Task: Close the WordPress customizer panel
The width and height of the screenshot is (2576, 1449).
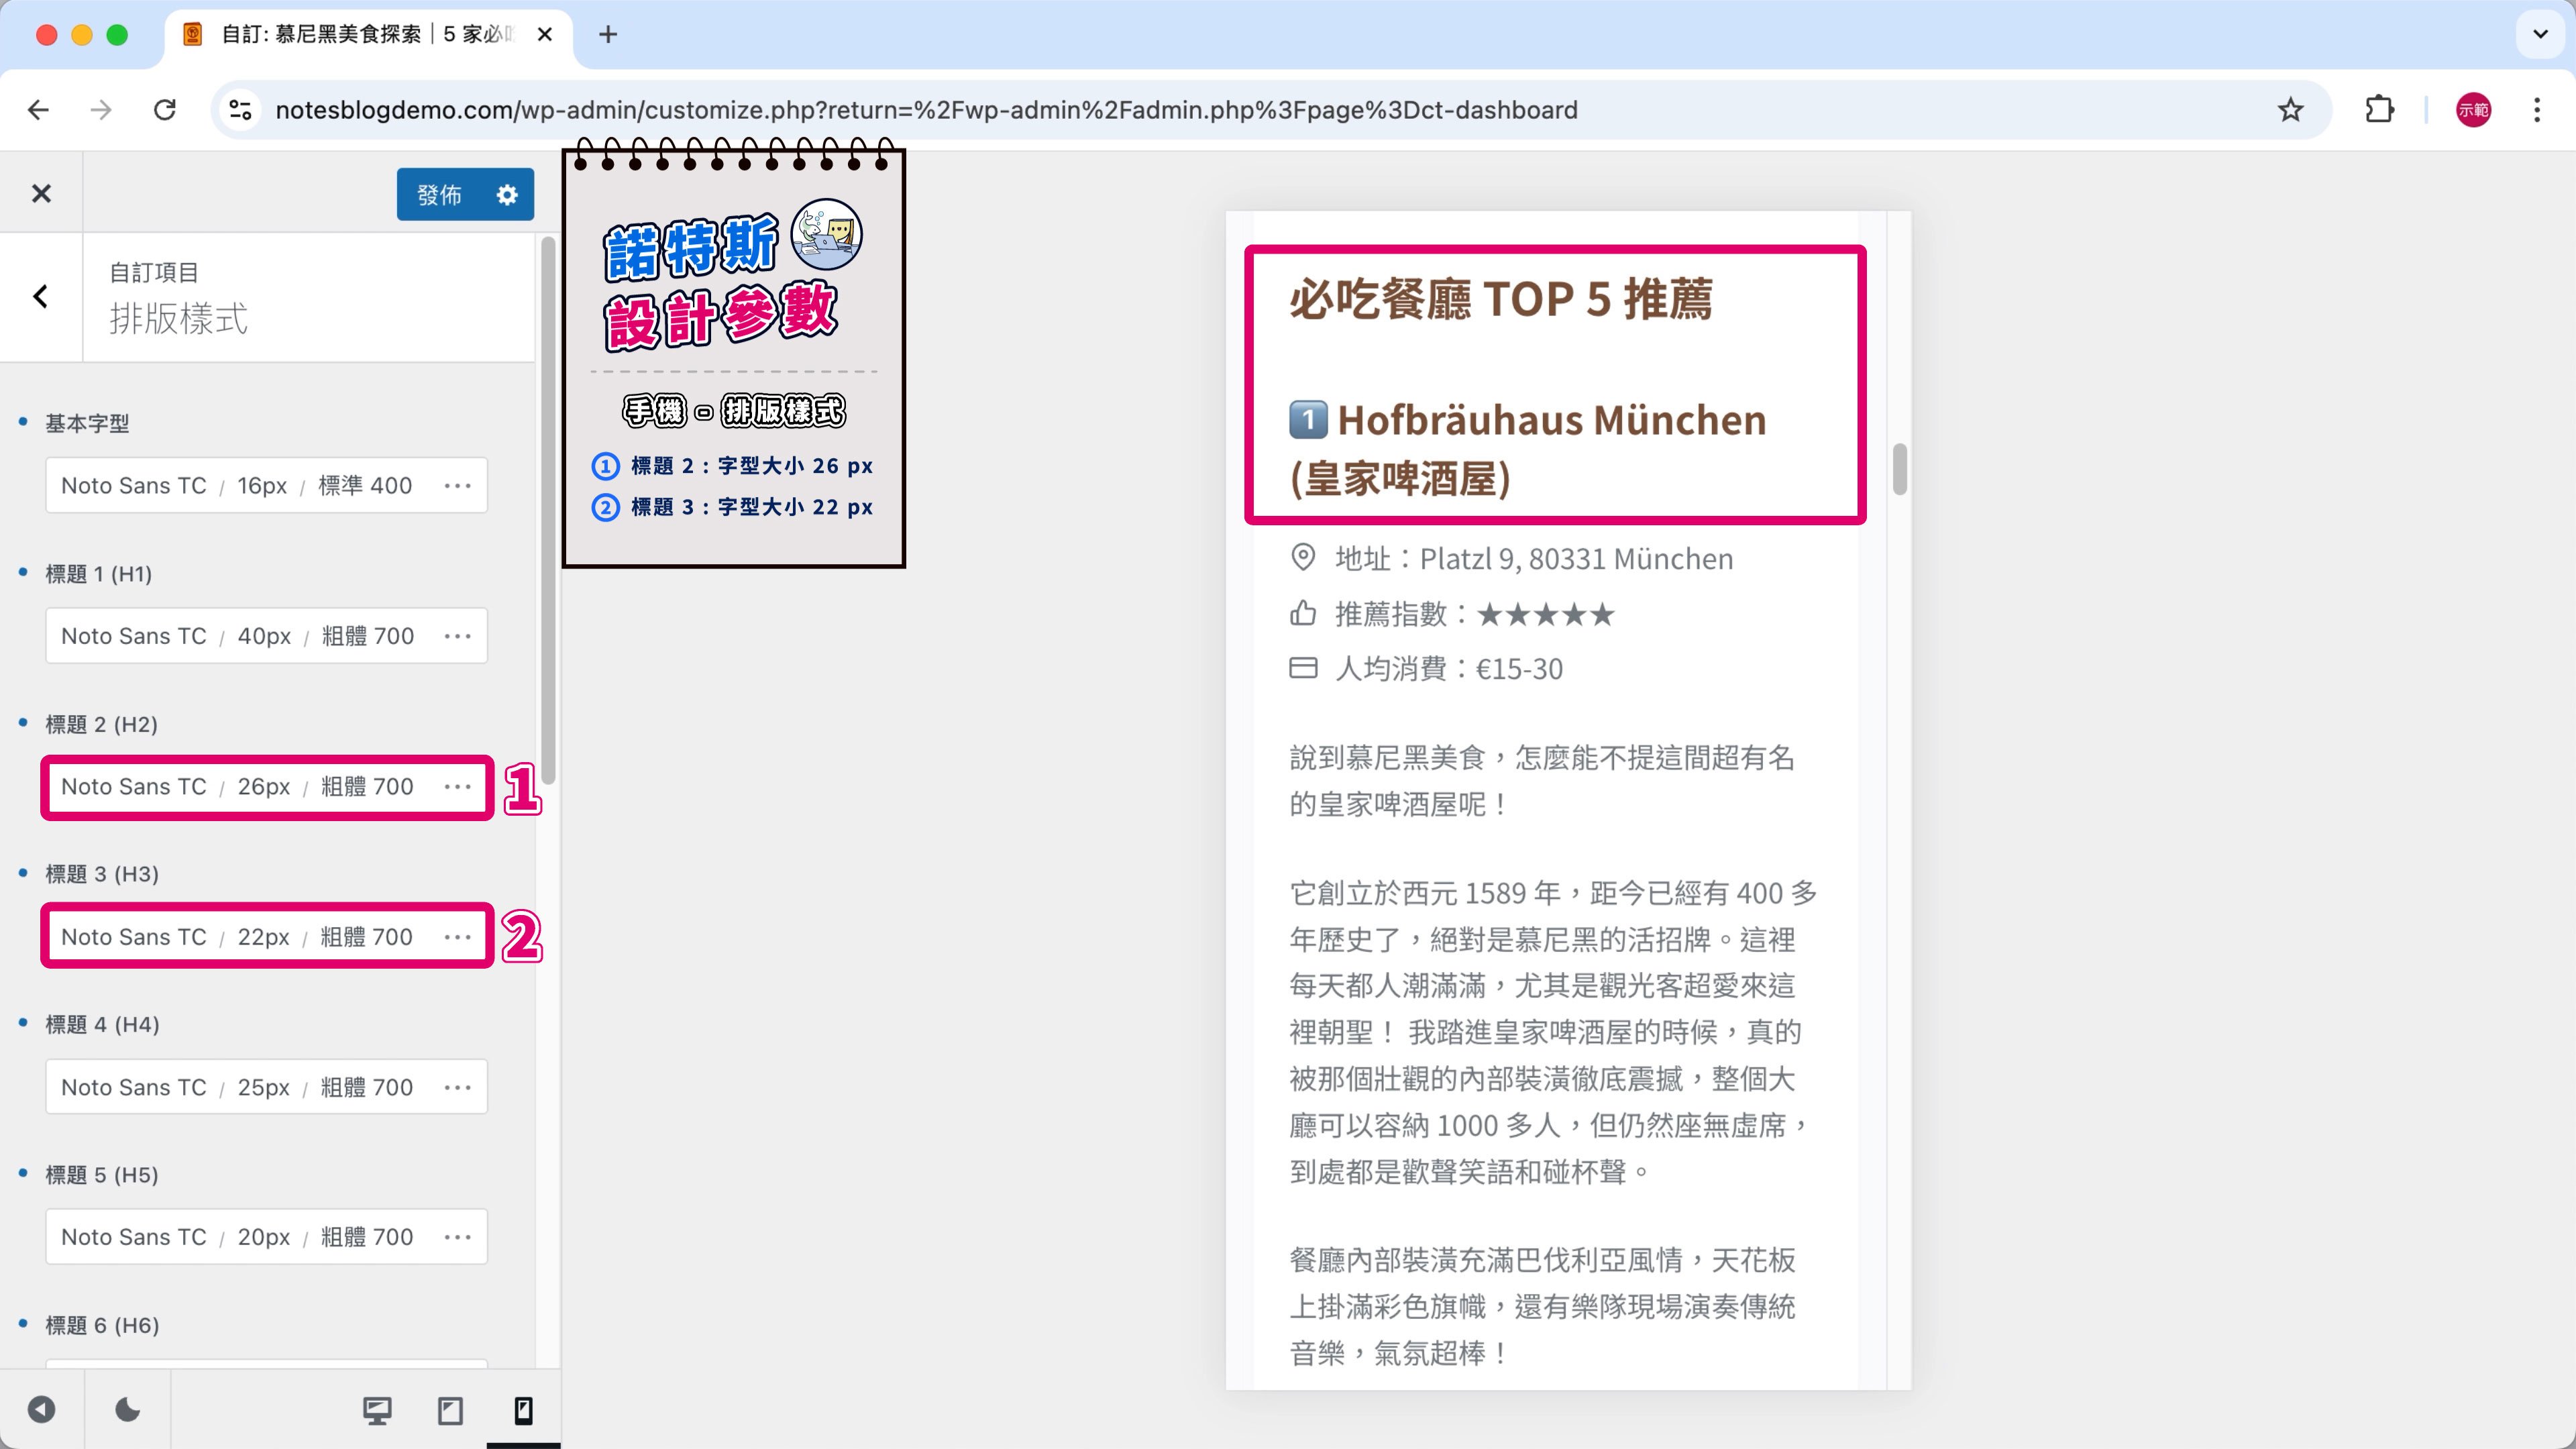Action: pyautogui.click(x=41, y=194)
